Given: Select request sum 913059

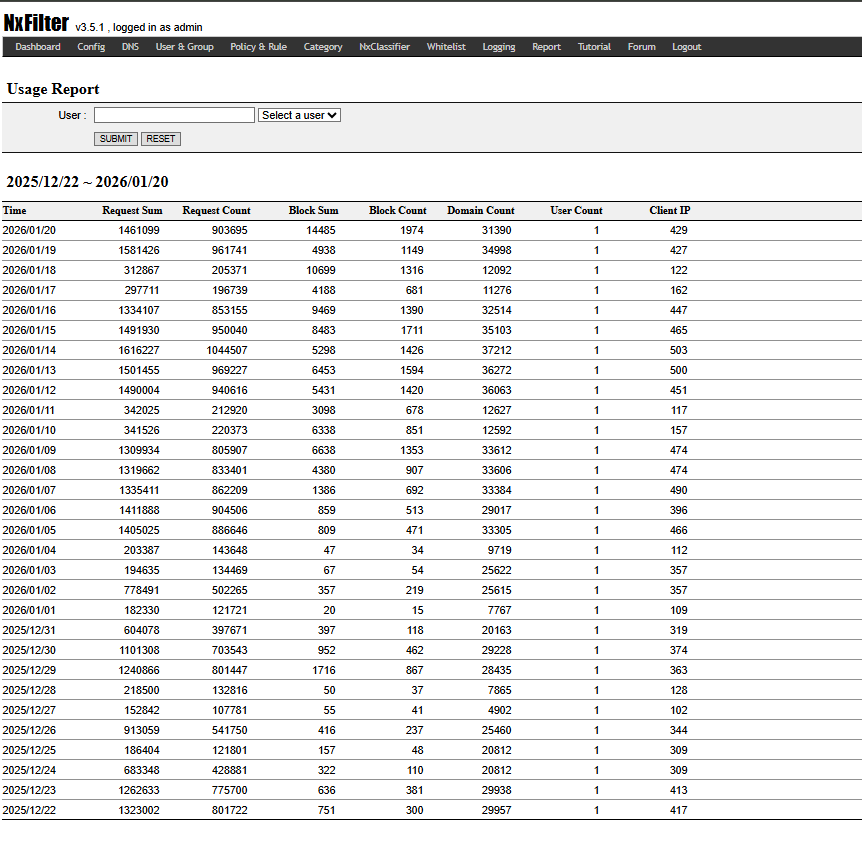Looking at the screenshot, I should pyautogui.click(x=141, y=730).
